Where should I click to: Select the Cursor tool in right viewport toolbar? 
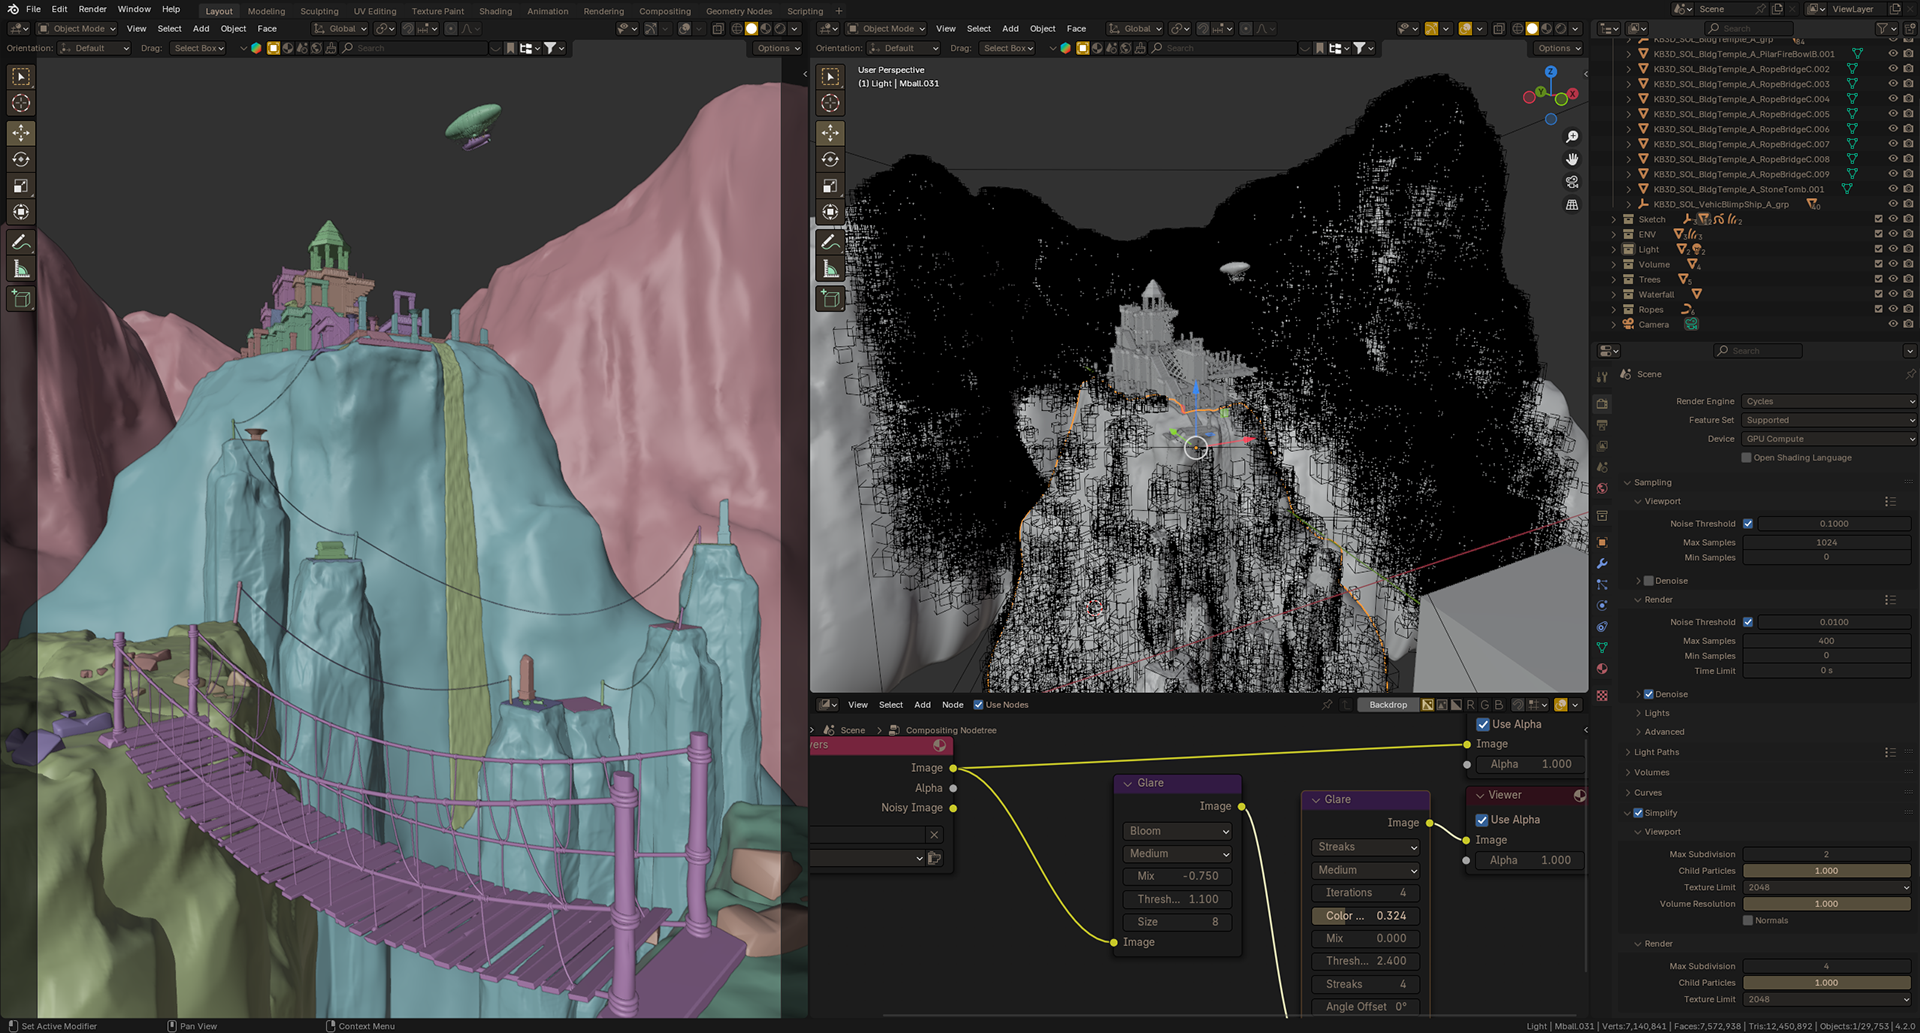[x=830, y=103]
